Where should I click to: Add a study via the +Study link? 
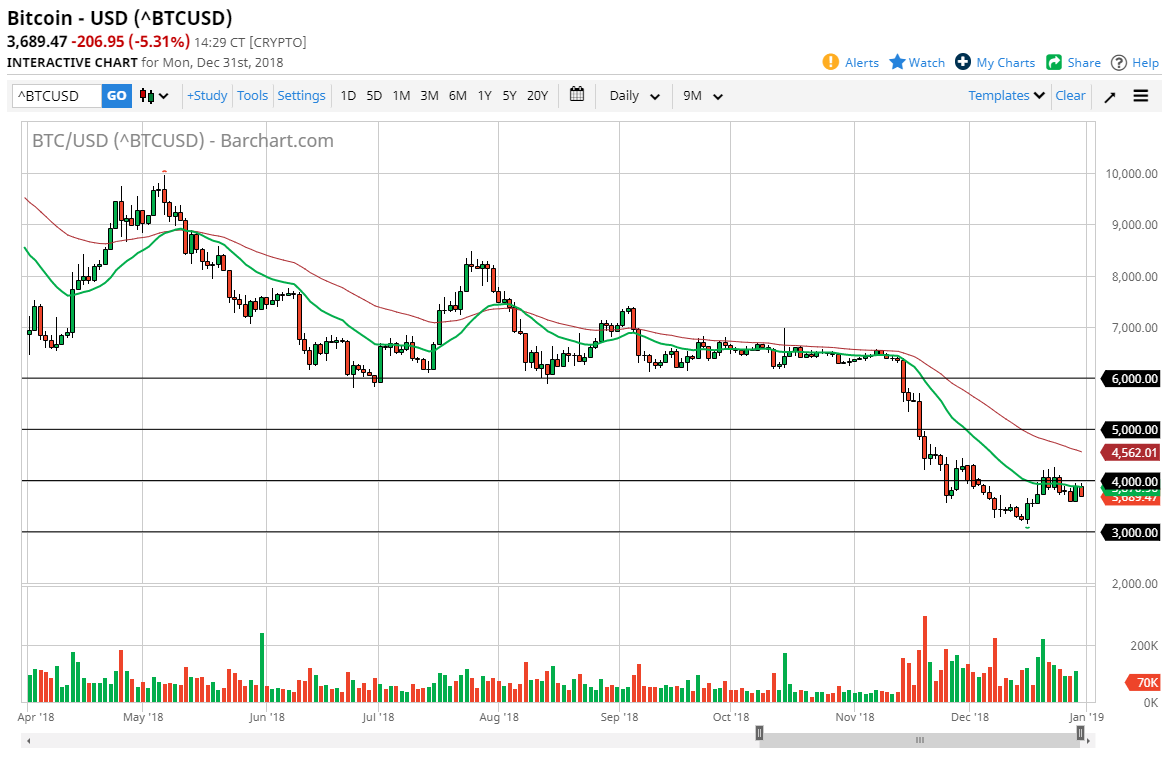206,95
